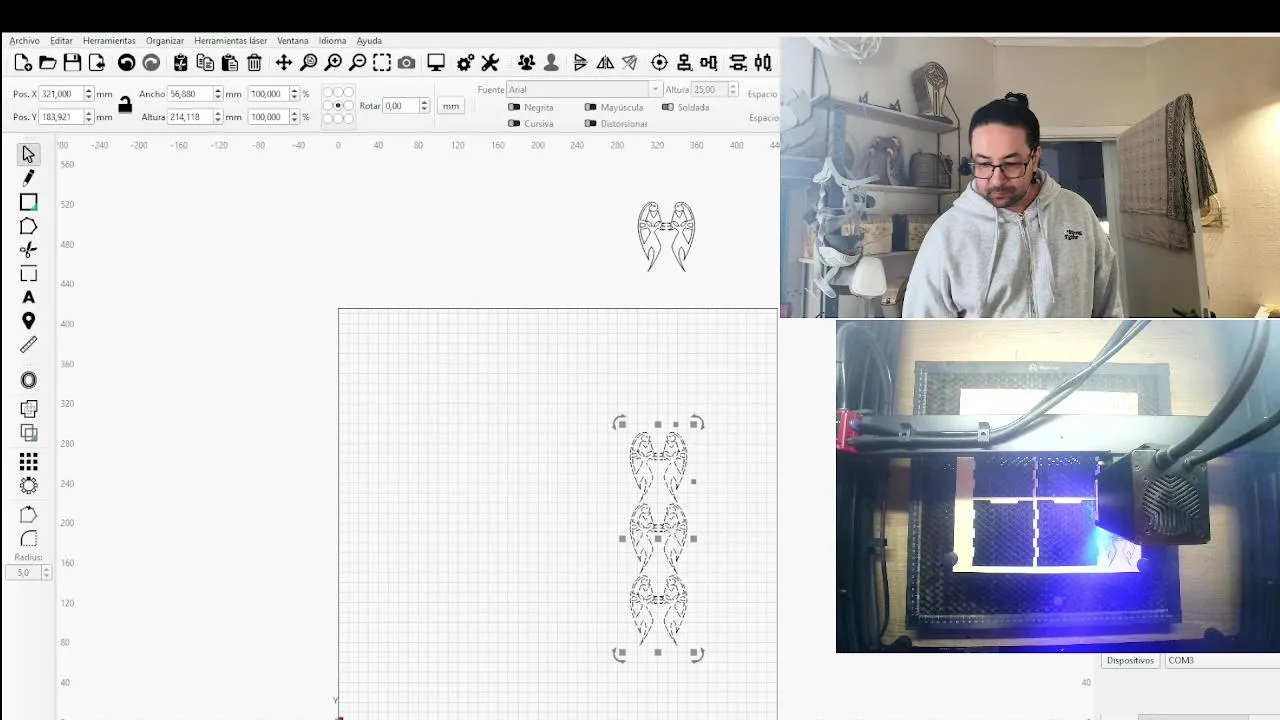
Task: Open the Herramientas menu
Action: point(109,41)
